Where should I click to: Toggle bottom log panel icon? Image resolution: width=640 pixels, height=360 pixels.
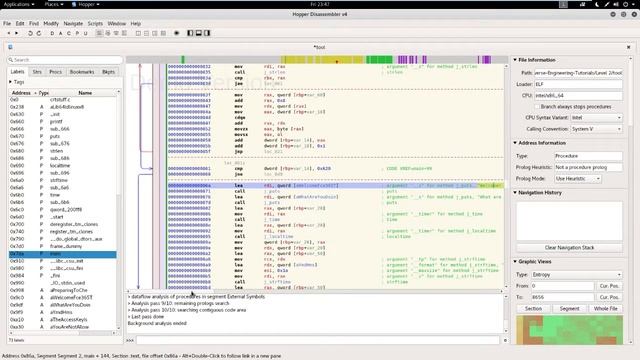[x=198, y=33]
